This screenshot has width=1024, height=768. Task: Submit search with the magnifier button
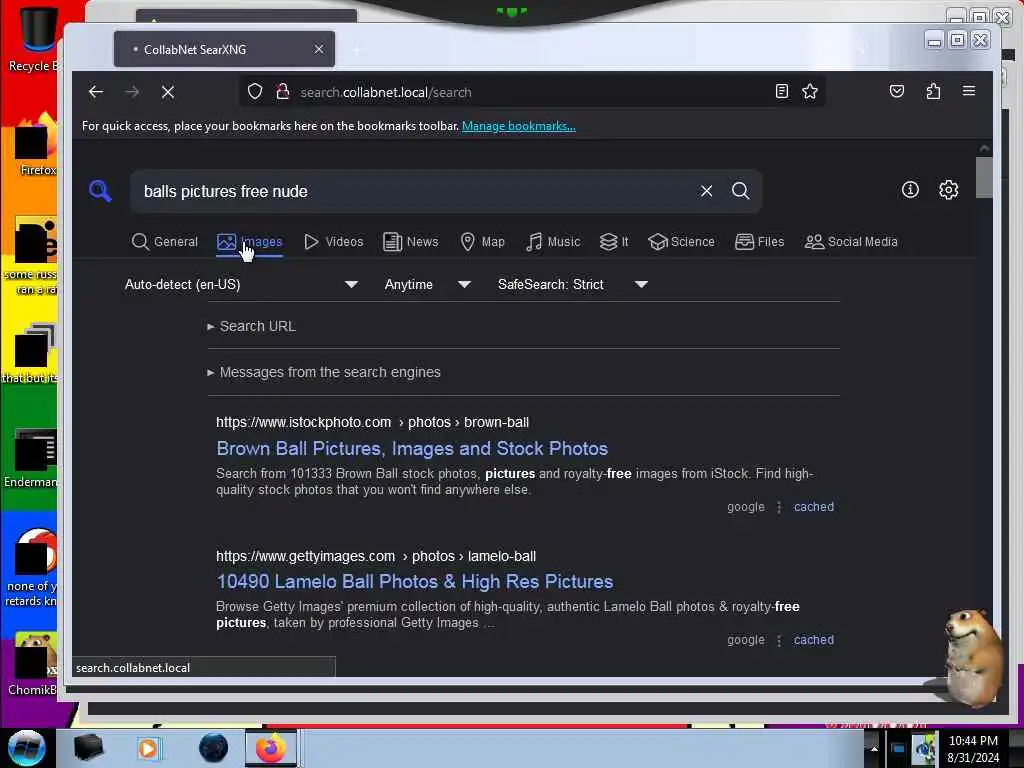pos(741,191)
